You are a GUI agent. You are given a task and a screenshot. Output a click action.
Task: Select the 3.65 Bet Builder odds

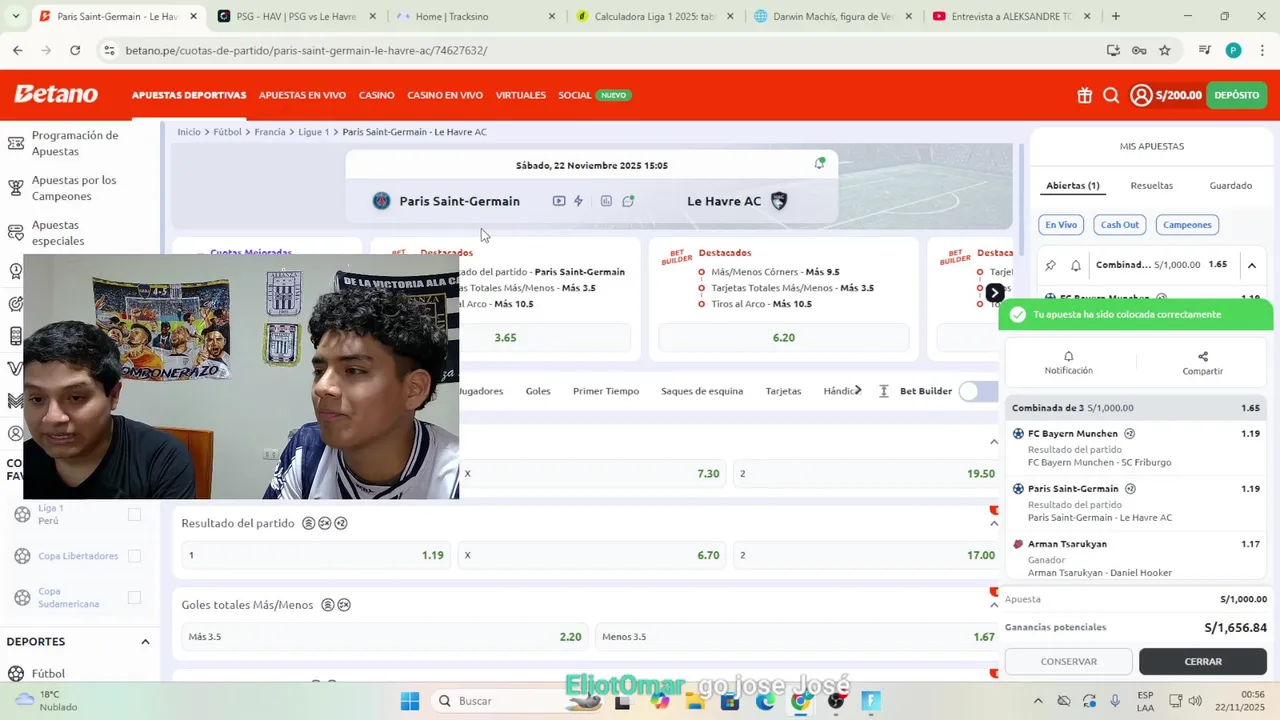pyautogui.click(x=506, y=338)
